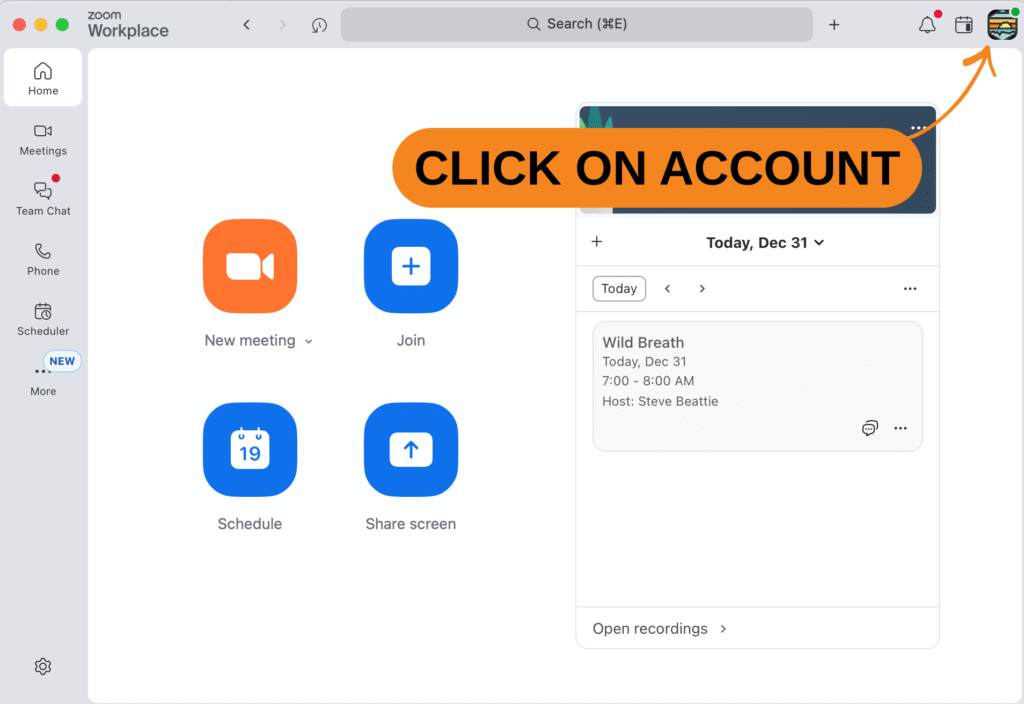Click the Today button in calendar
1024x704 pixels.
pyautogui.click(x=619, y=289)
